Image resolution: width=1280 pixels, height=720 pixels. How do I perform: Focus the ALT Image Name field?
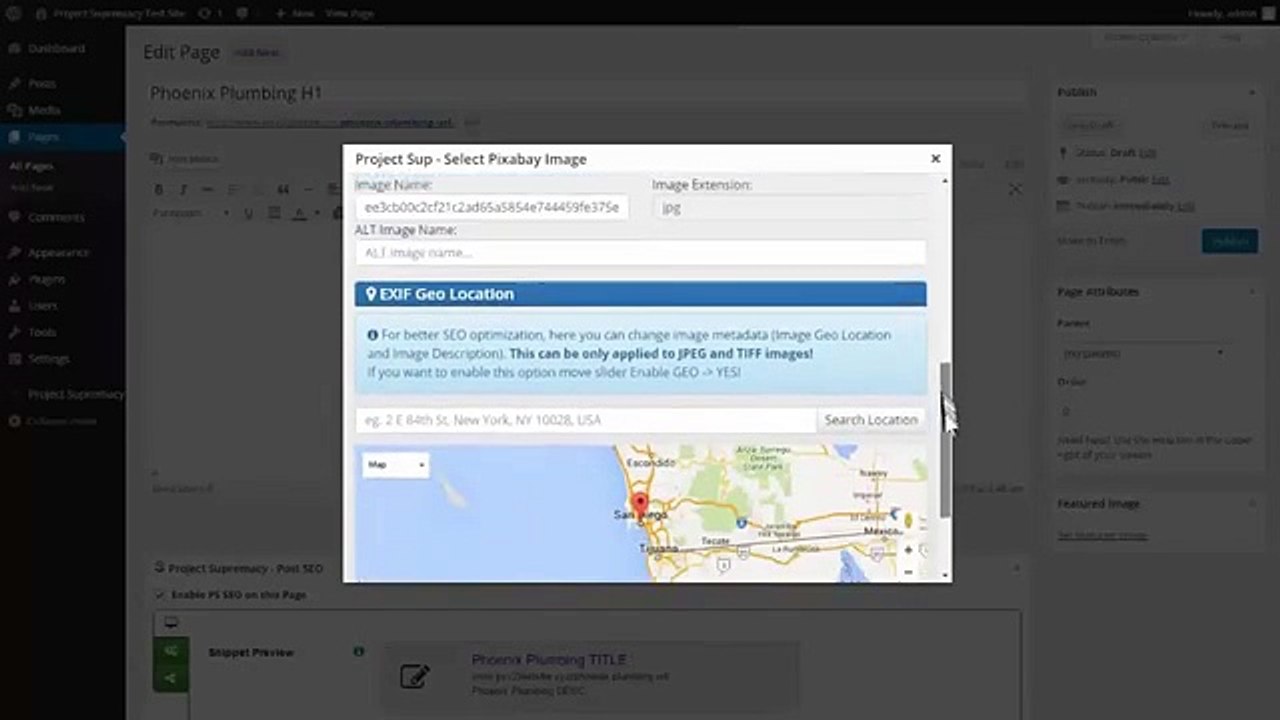[x=640, y=252]
